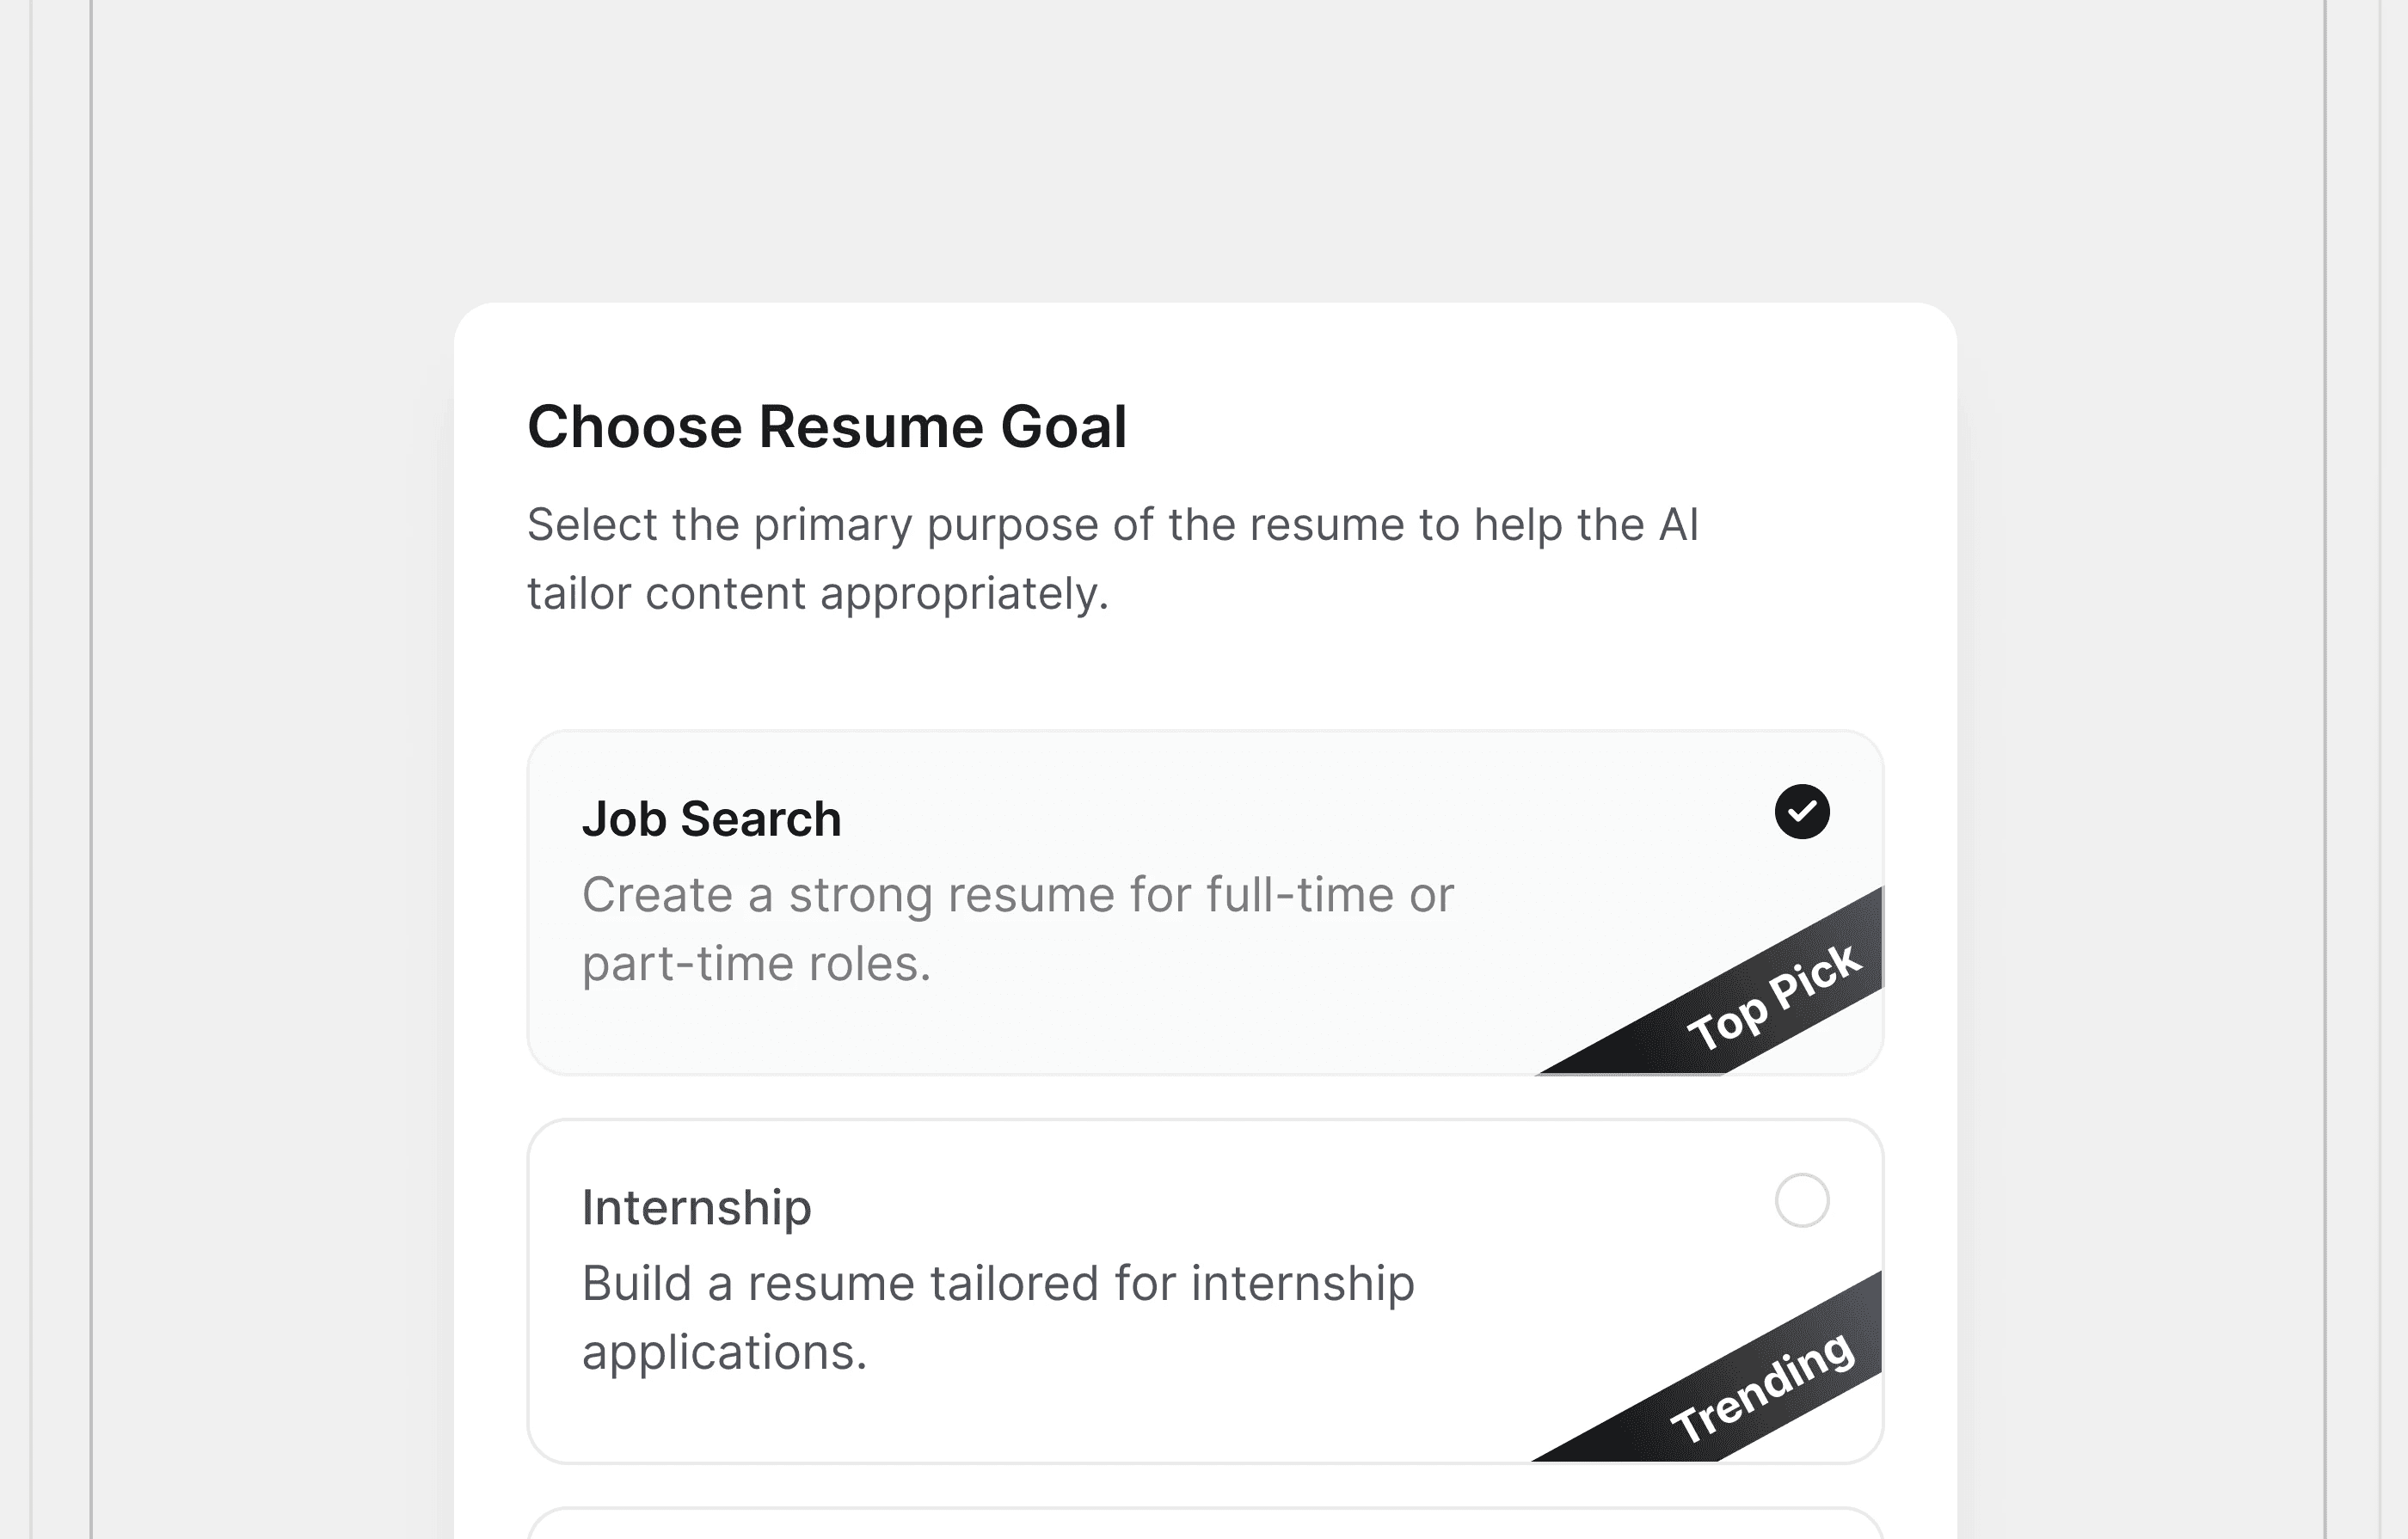Screen dimensions: 2408x1539
Task: Click the 'part-time roles.' line in Job Search
Action: click(x=756, y=964)
